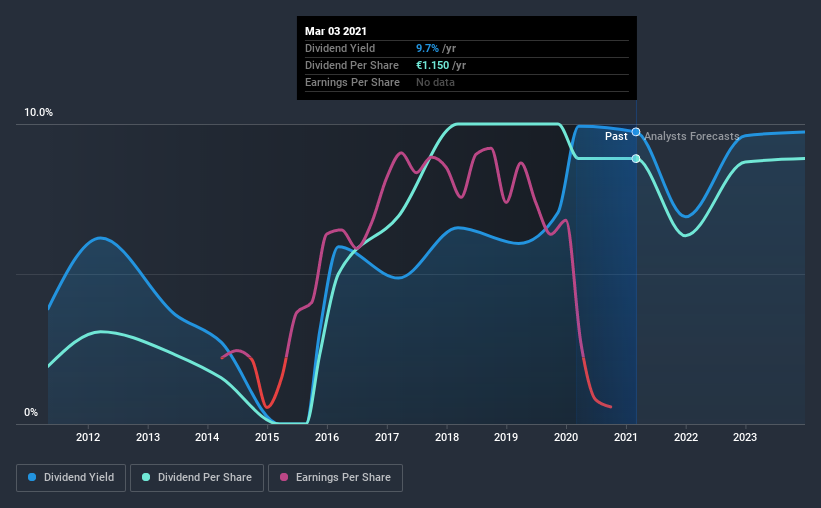The image size is (821, 508).
Task: Click the 10.0% y-axis label
Action: pos(39,113)
